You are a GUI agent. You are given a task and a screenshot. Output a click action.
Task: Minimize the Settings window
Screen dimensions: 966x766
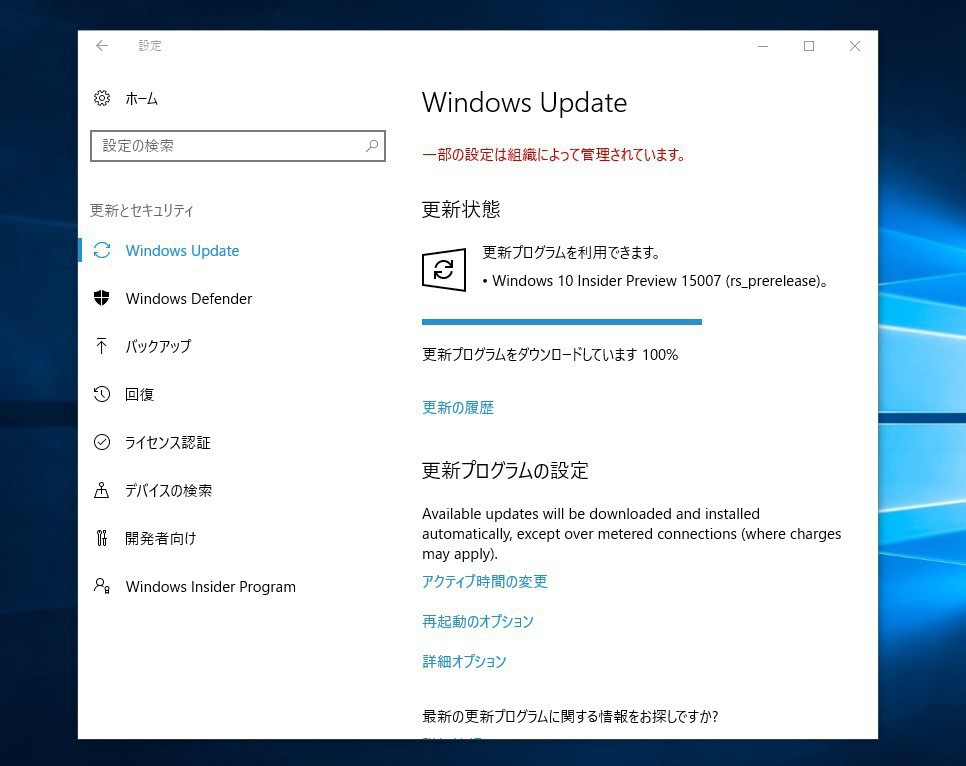(x=763, y=46)
